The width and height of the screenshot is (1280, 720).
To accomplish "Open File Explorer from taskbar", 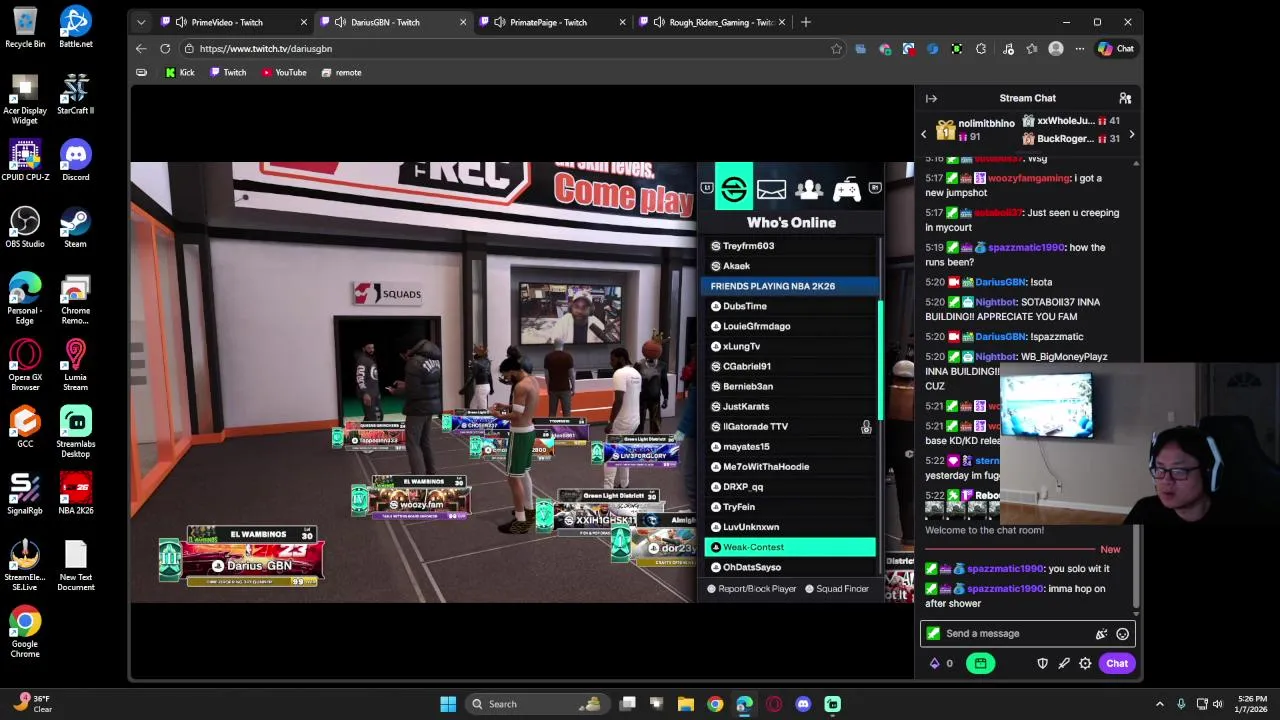I will coord(686,704).
